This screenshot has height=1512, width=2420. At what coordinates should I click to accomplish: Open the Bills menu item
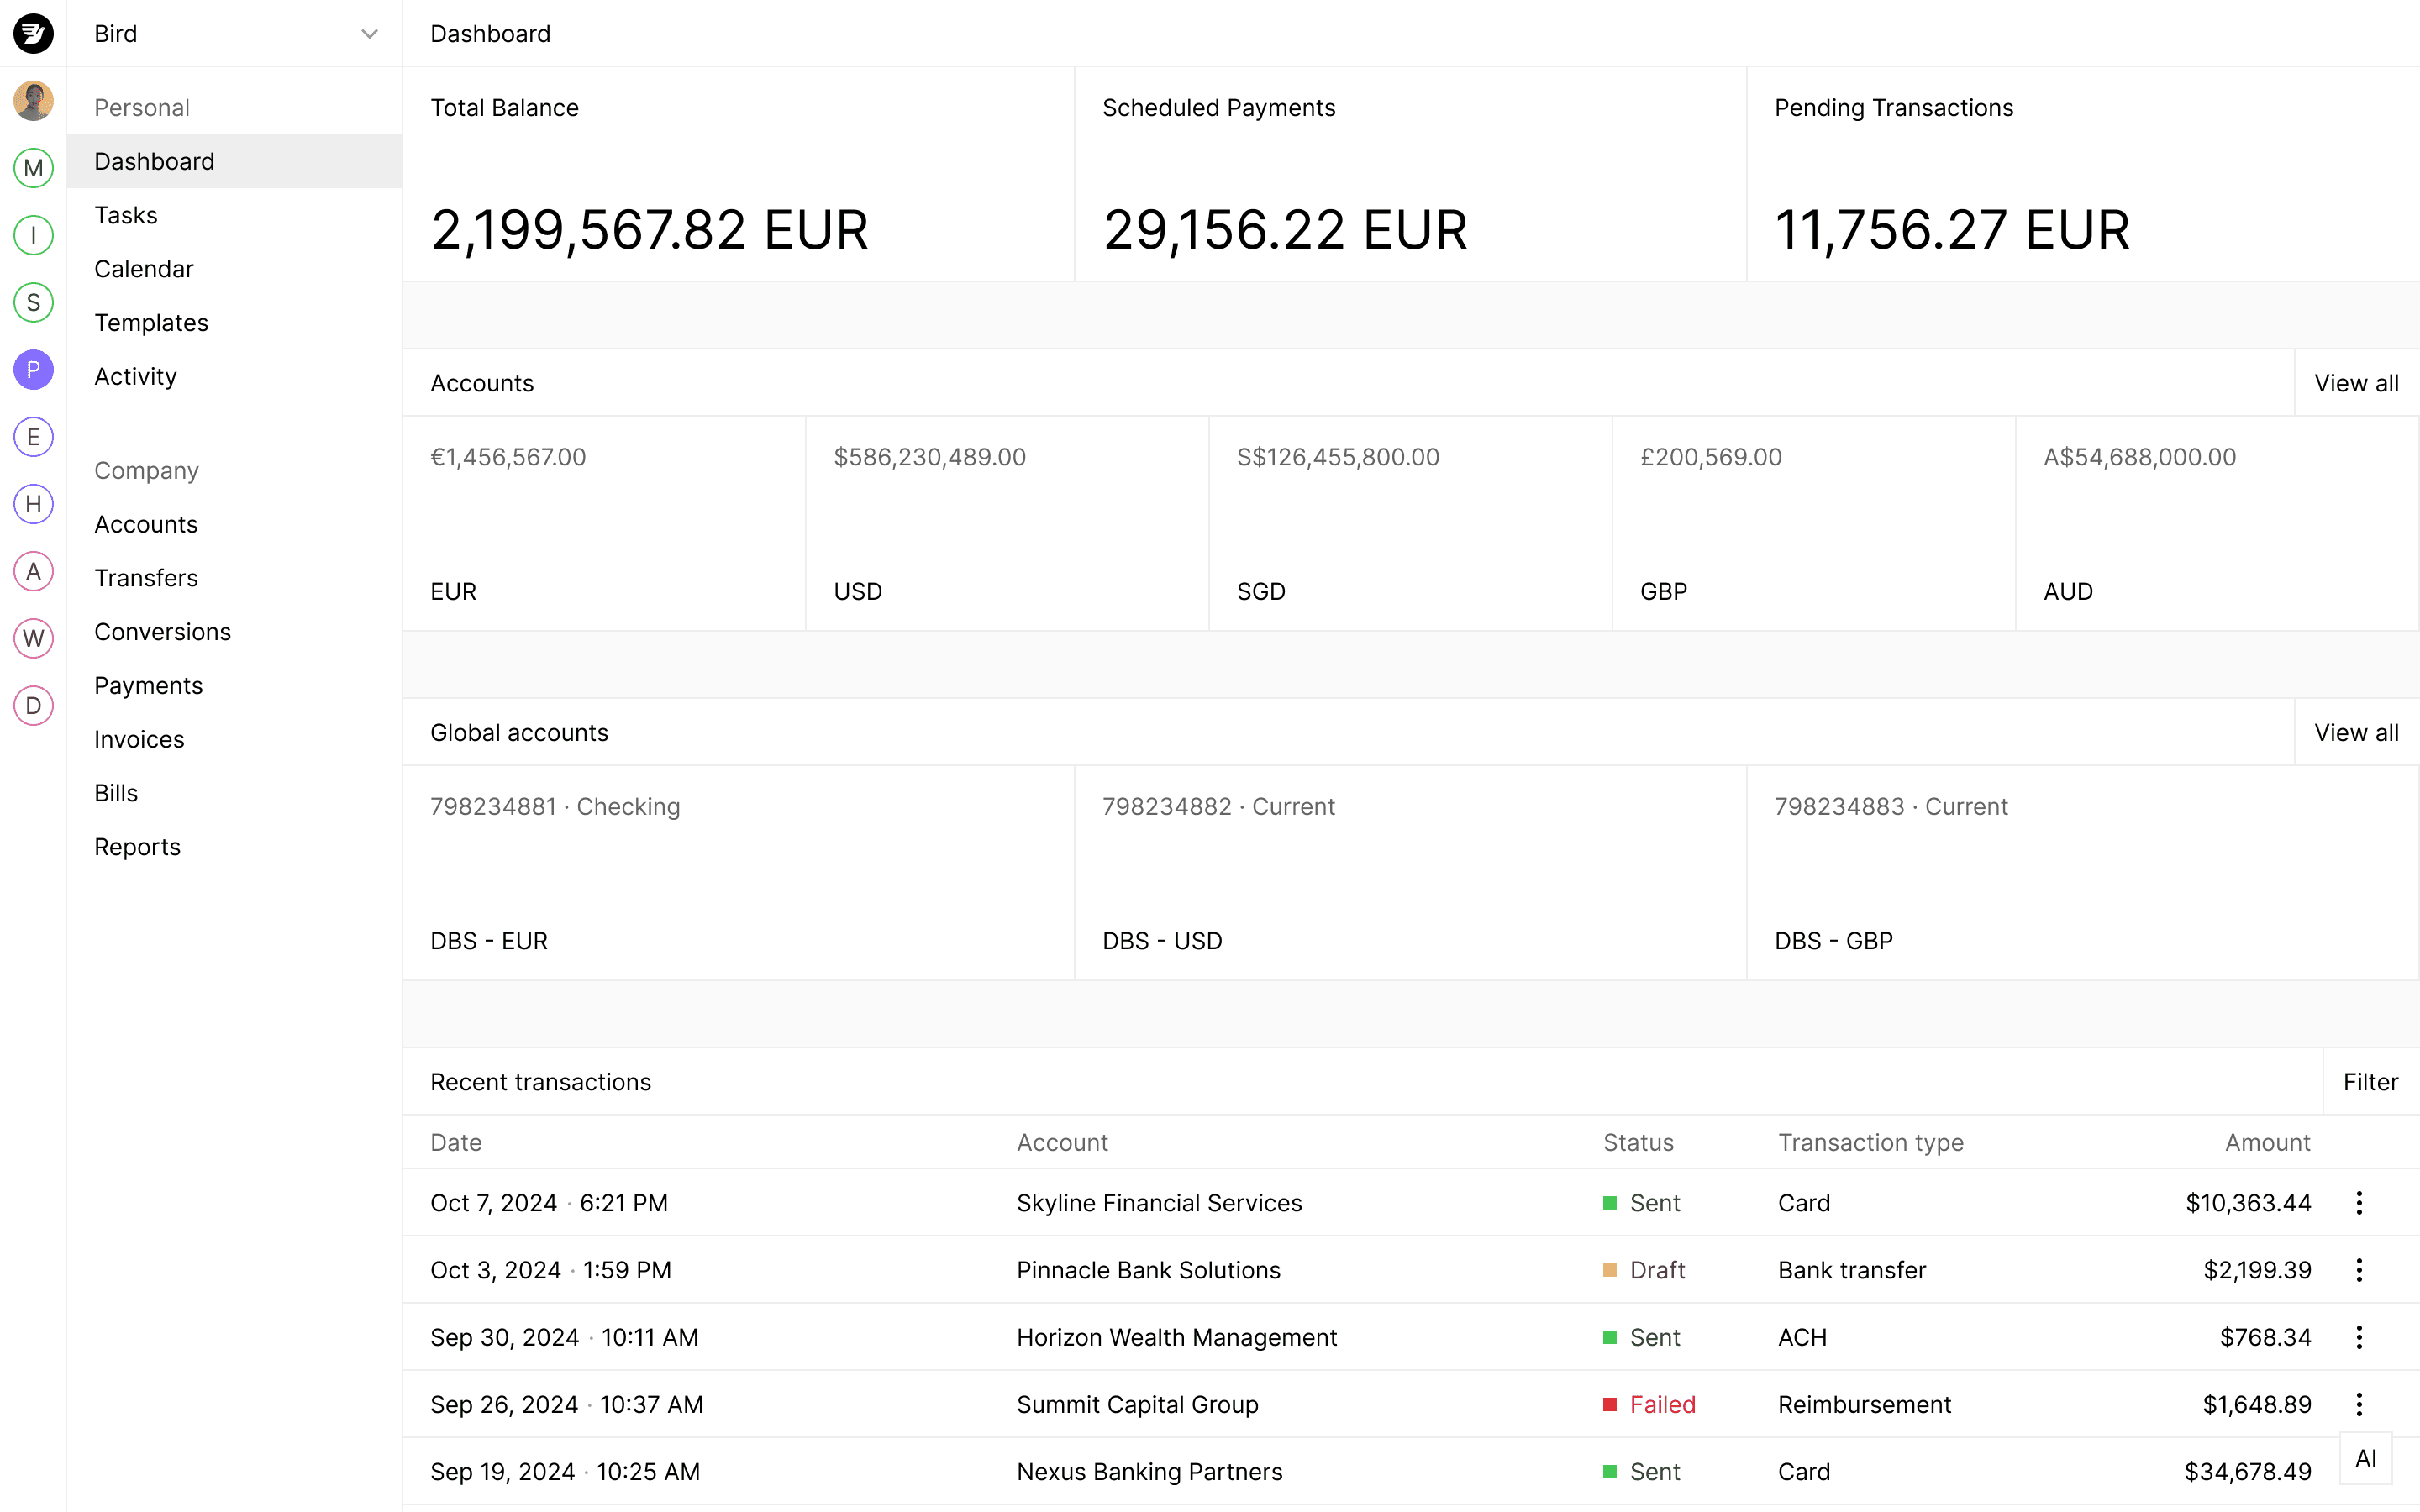(x=115, y=793)
